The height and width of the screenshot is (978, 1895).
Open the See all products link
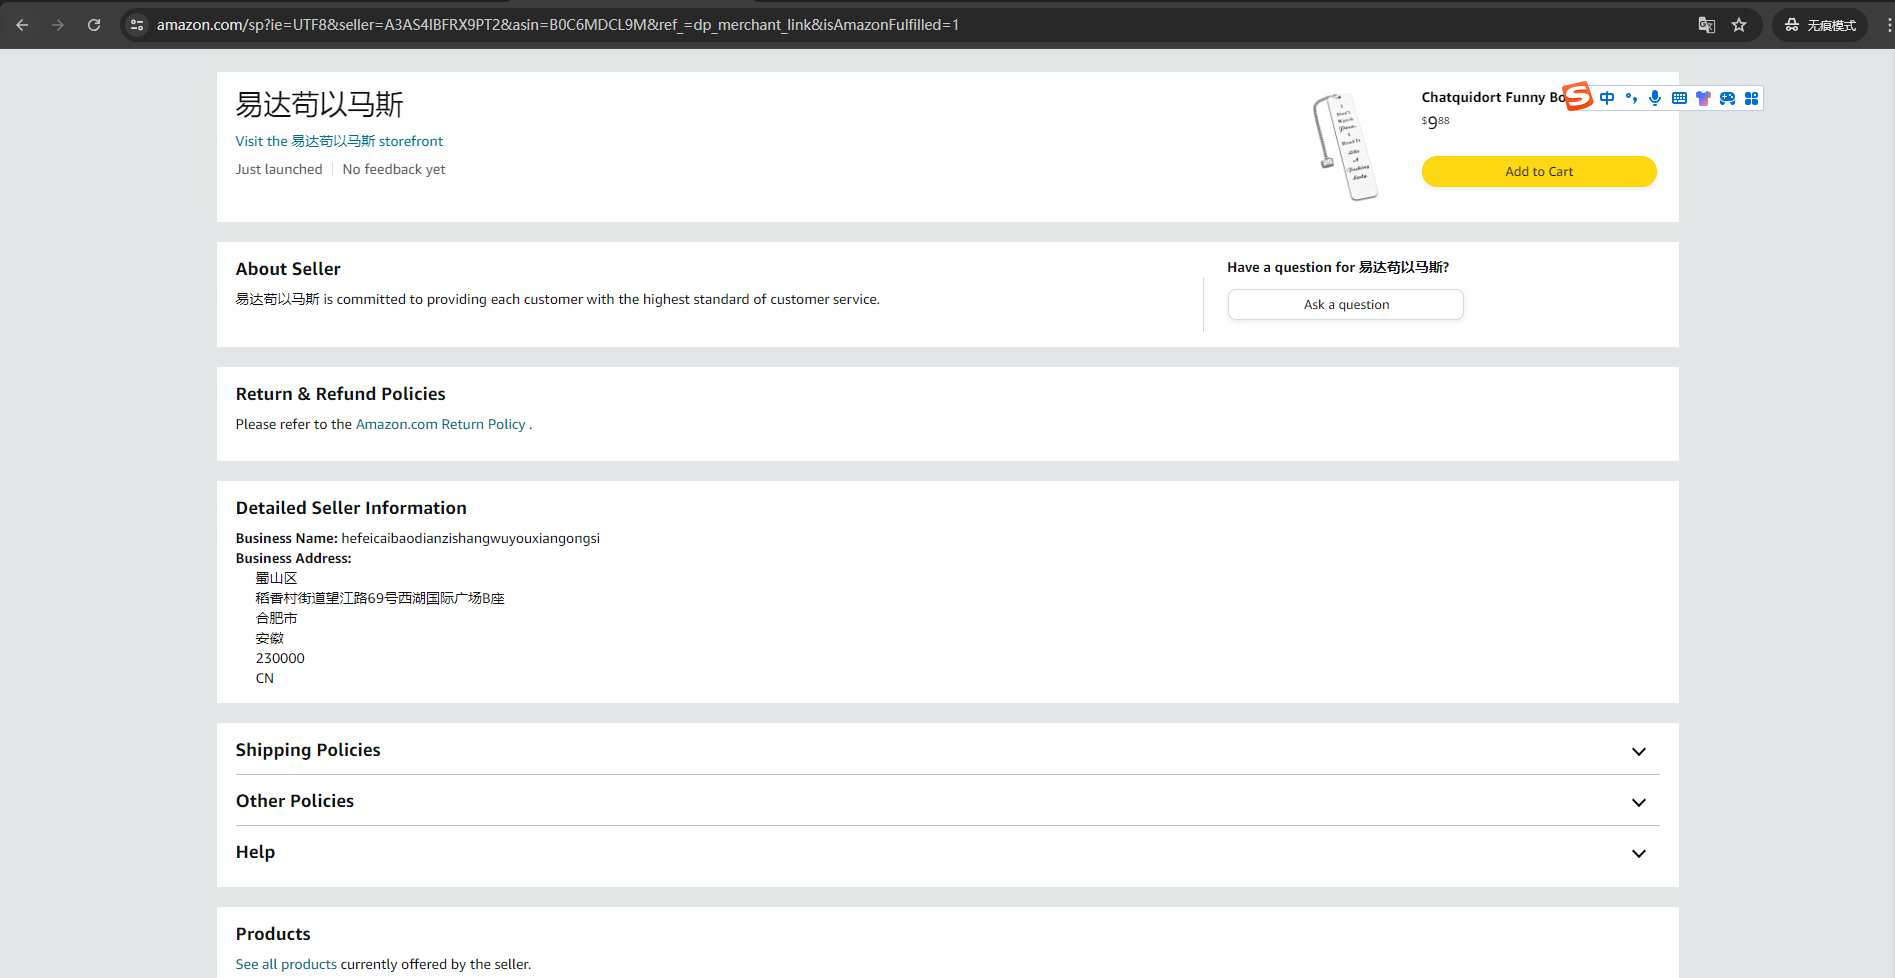(286, 964)
